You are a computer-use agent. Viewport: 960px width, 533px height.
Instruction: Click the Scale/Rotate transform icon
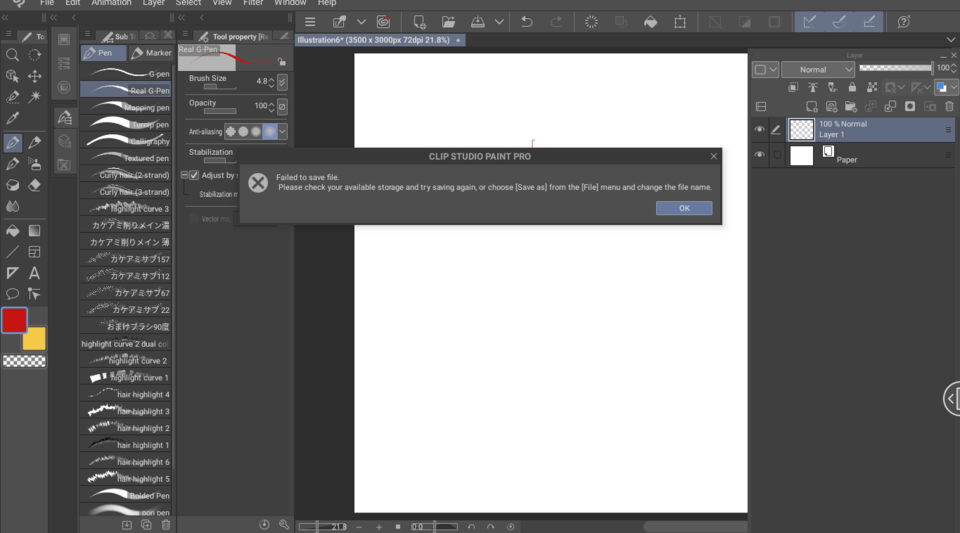[680, 22]
